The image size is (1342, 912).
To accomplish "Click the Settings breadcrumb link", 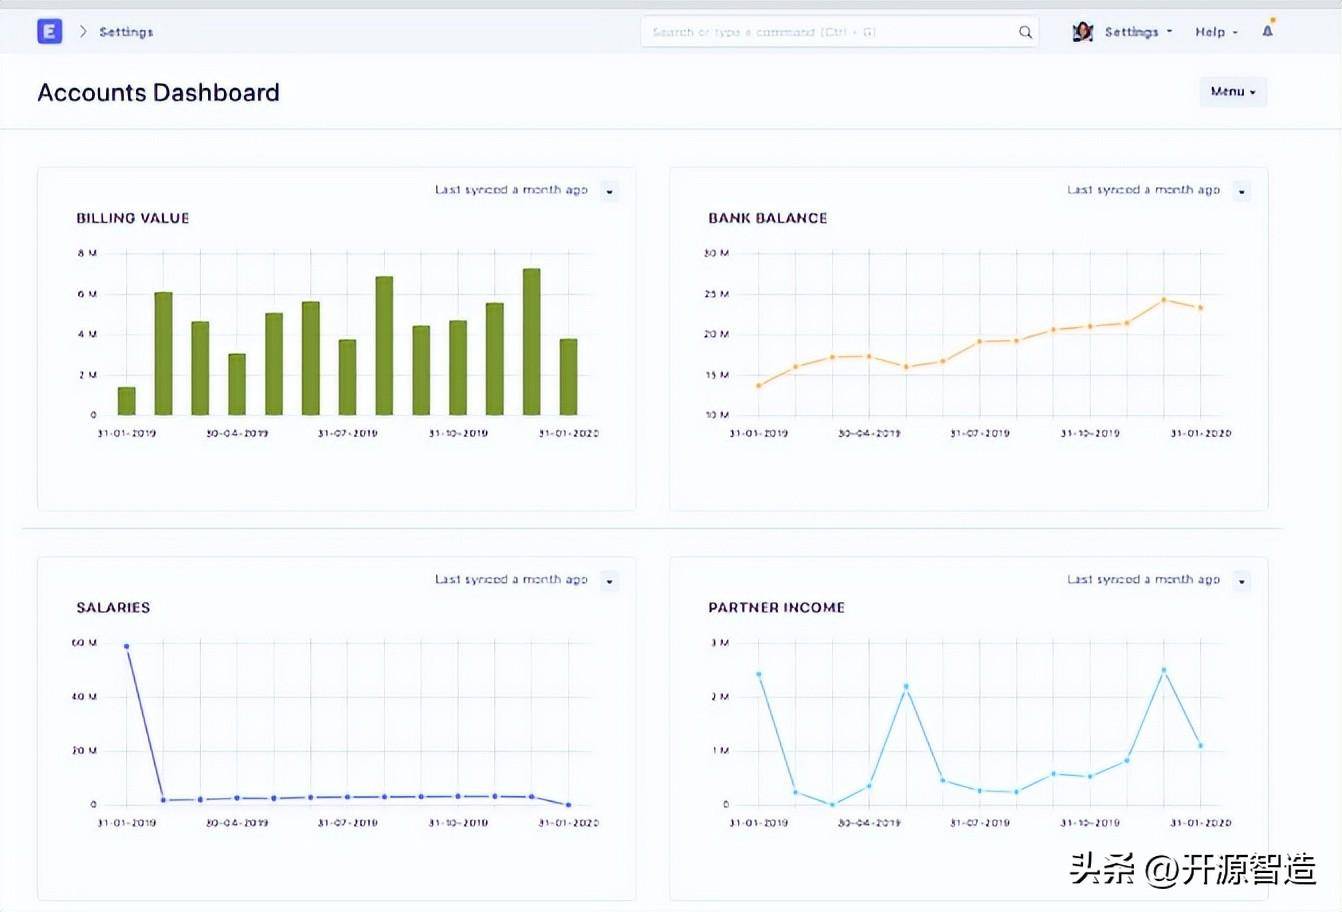I will coord(126,32).
